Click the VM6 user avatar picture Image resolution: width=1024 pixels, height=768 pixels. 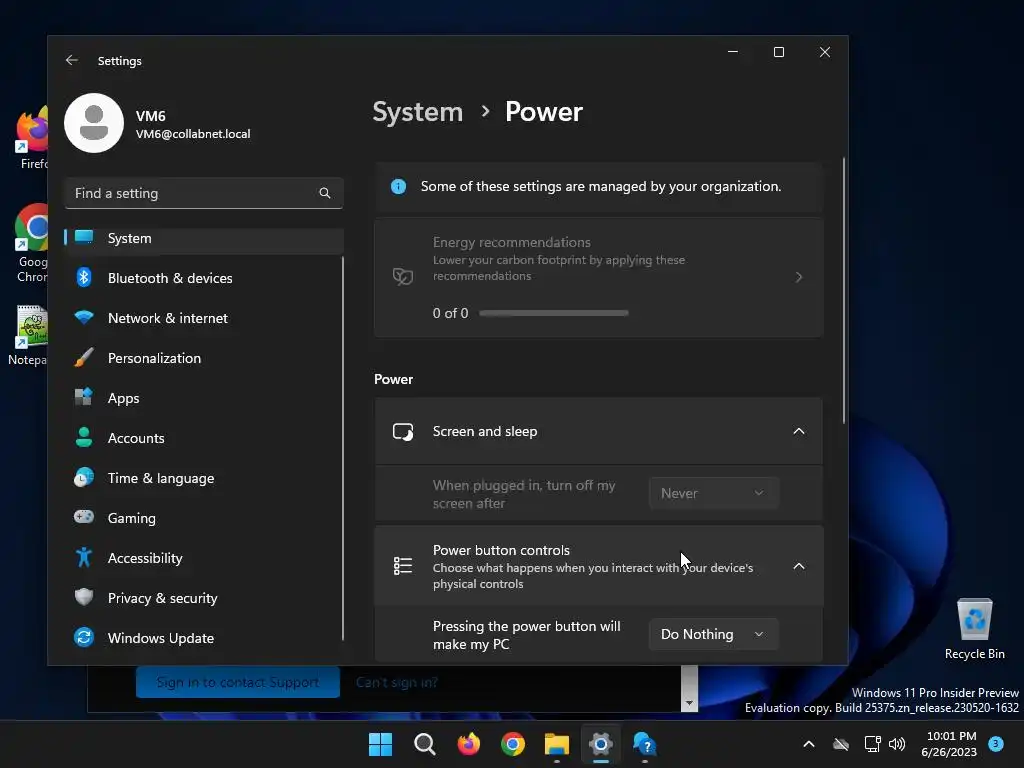pyautogui.click(x=94, y=123)
